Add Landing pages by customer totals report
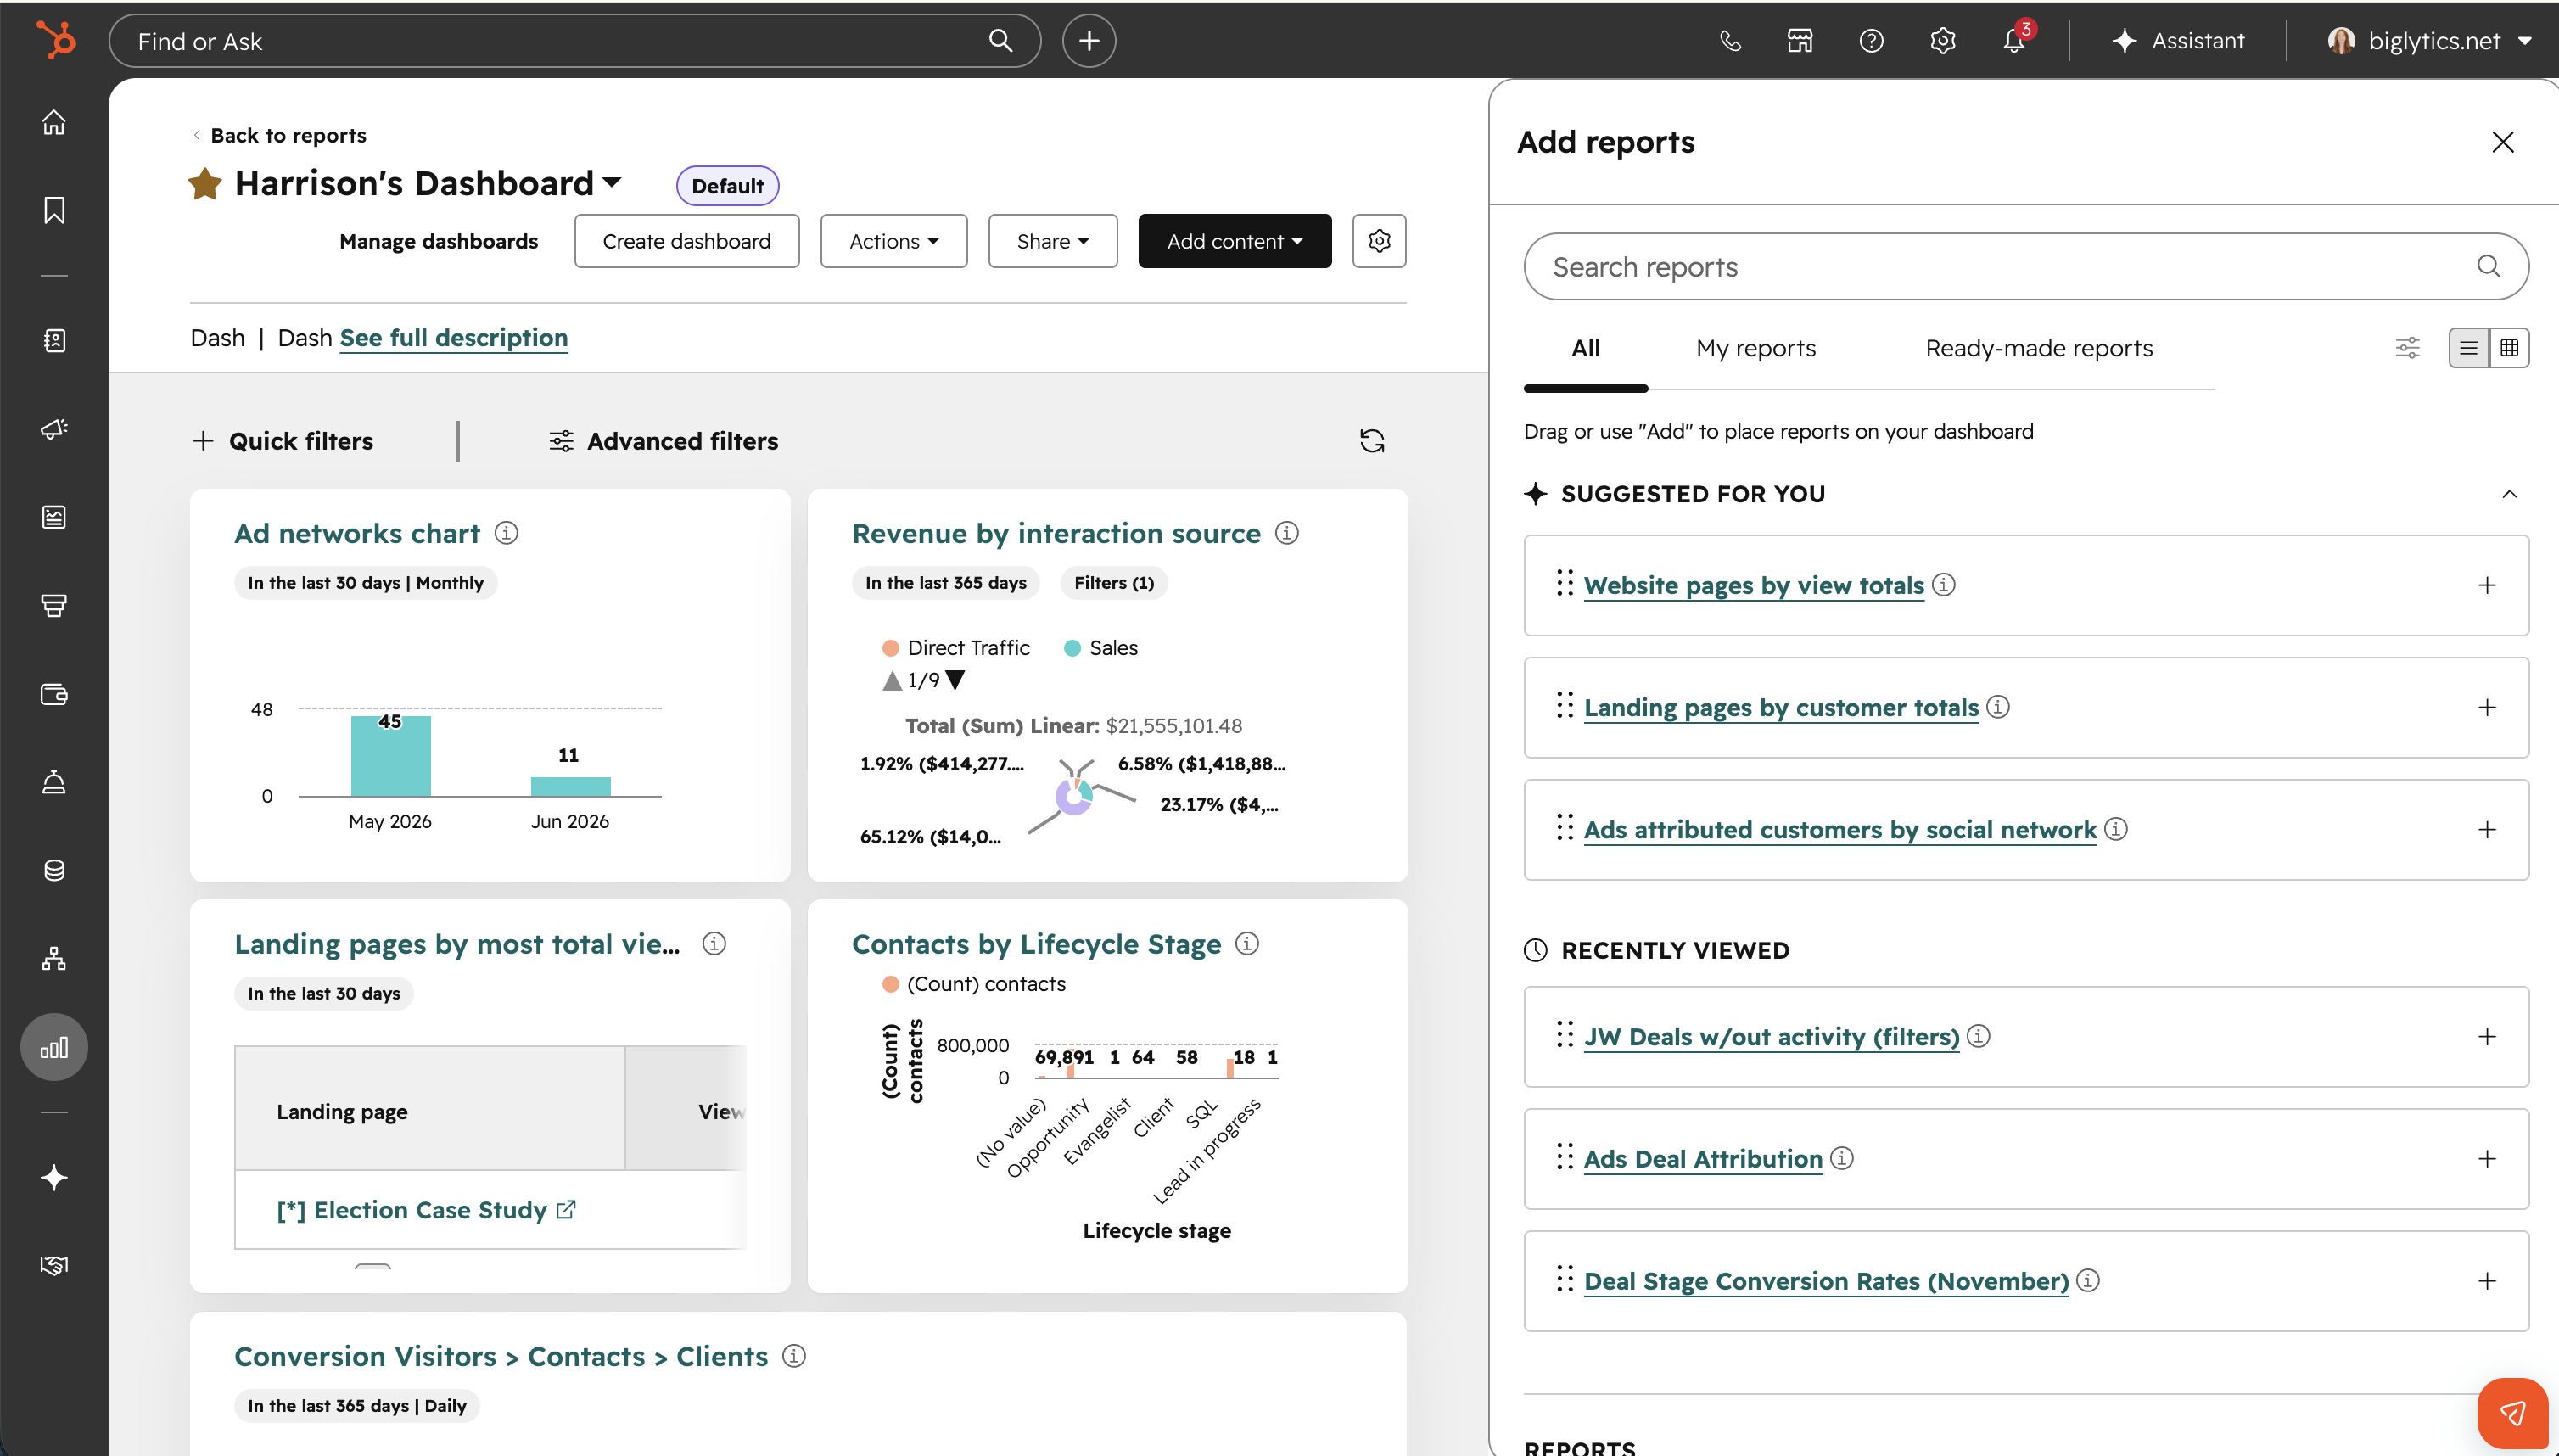Image resolution: width=2559 pixels, height=1456 pixels. tap(2487, 708)
